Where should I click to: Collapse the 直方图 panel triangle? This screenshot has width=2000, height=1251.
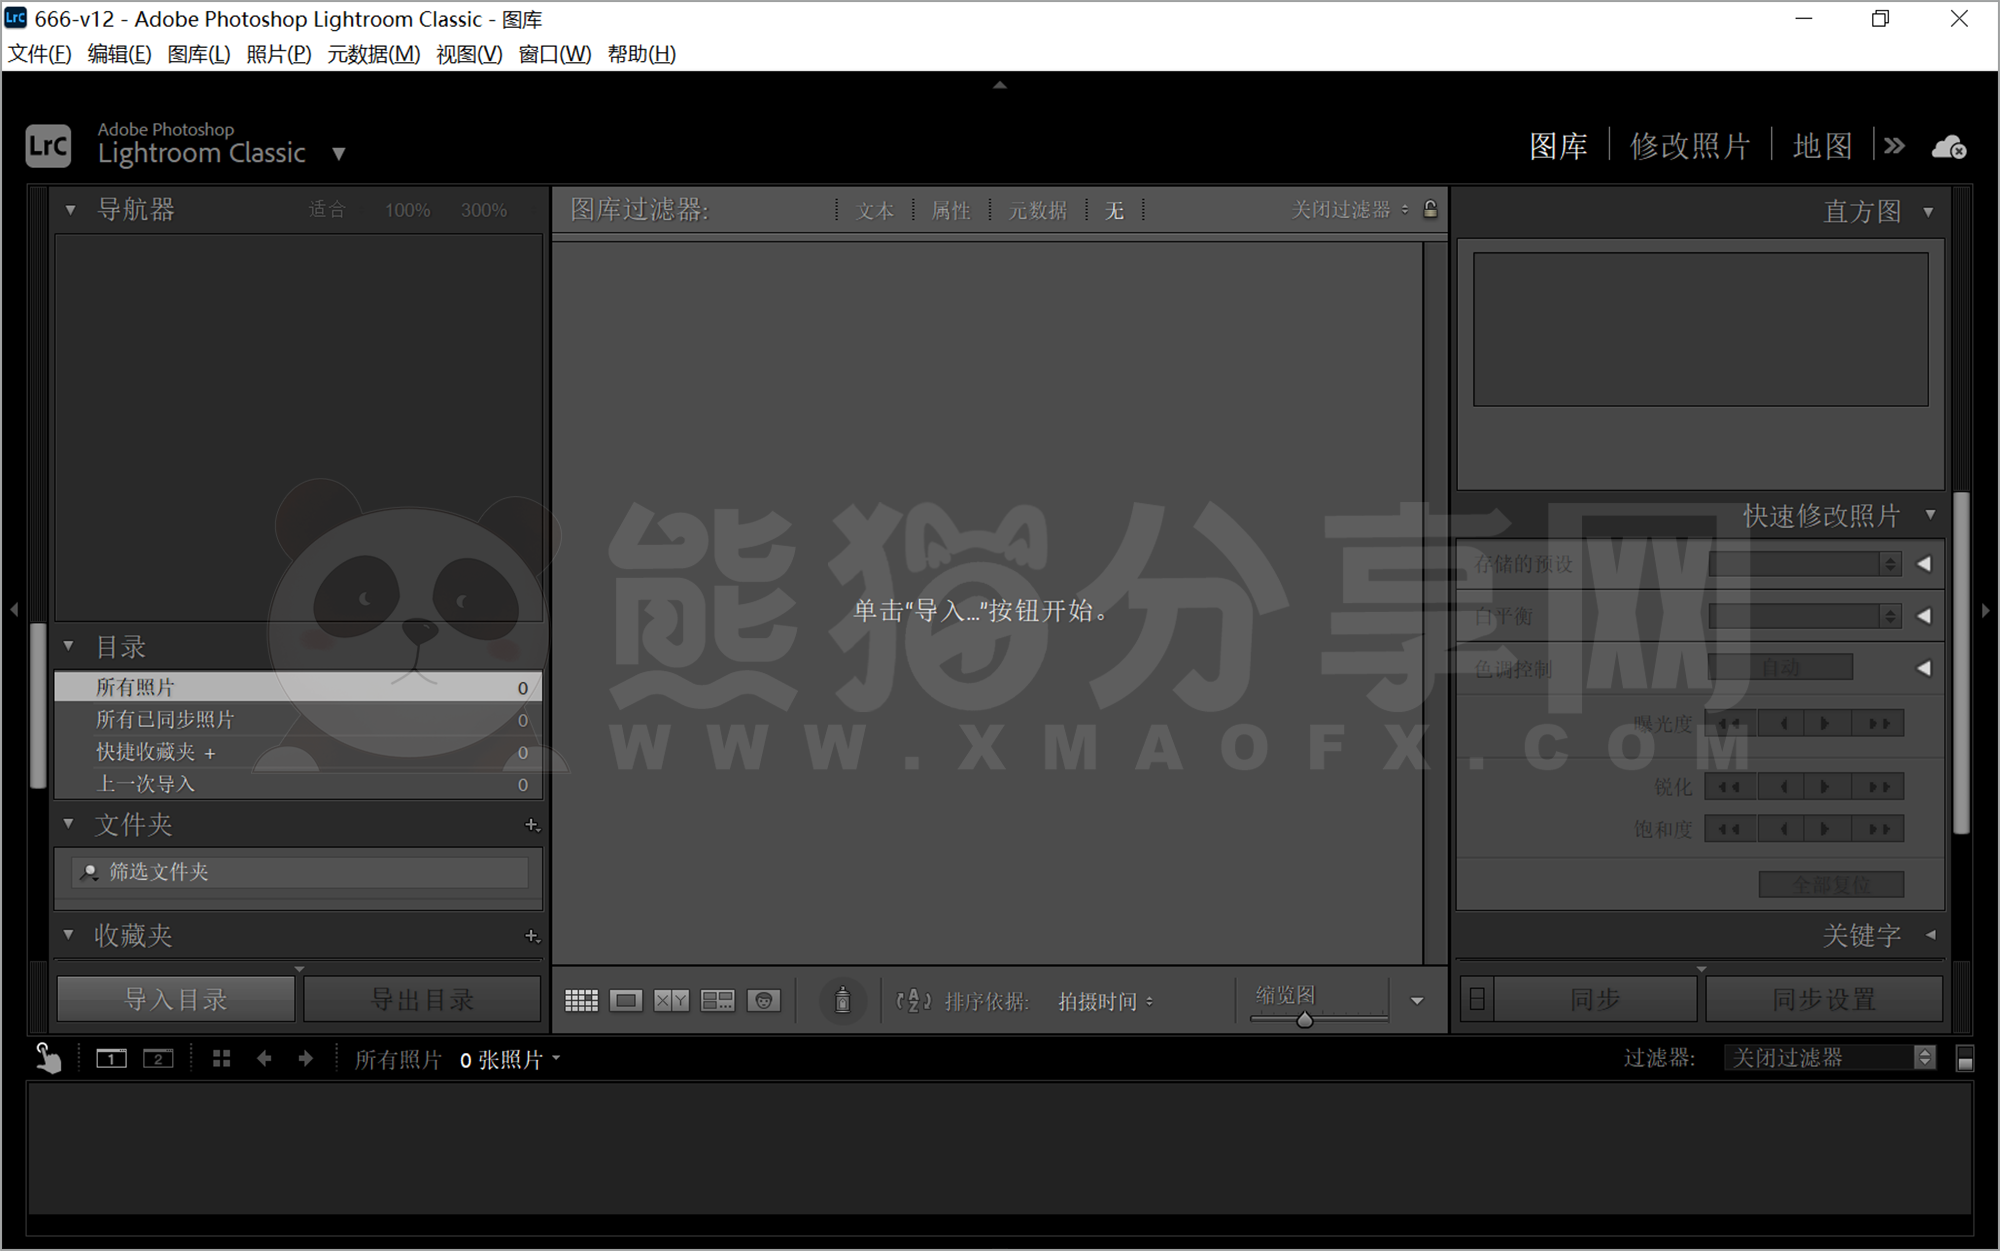1928,211
